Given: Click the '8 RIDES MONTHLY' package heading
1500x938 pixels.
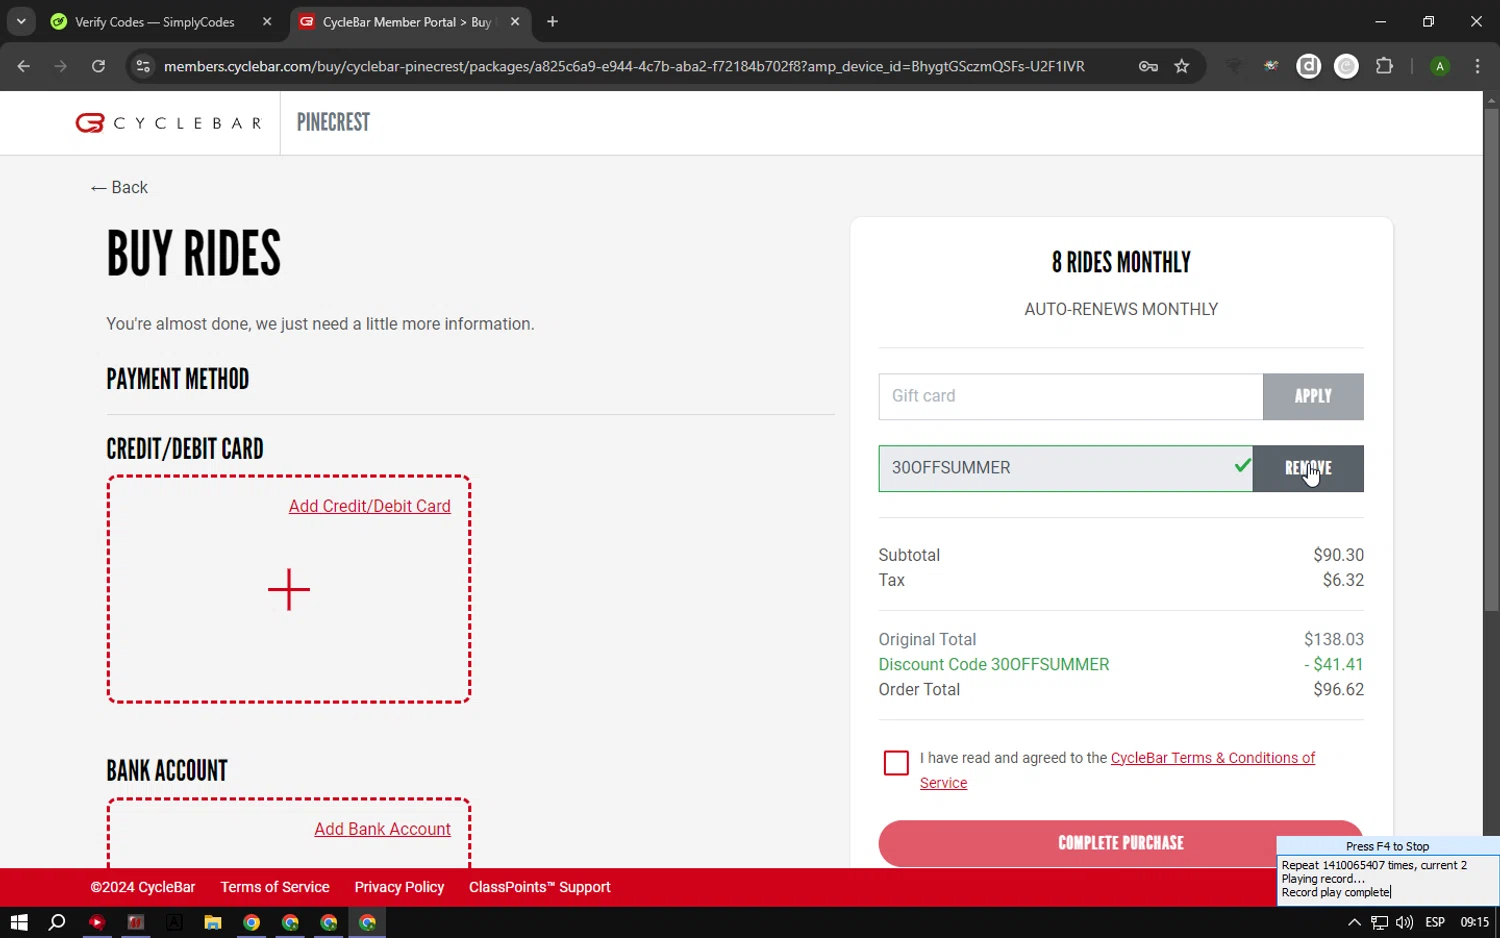Looking at the screenshot, I should tap(1121, 263).
